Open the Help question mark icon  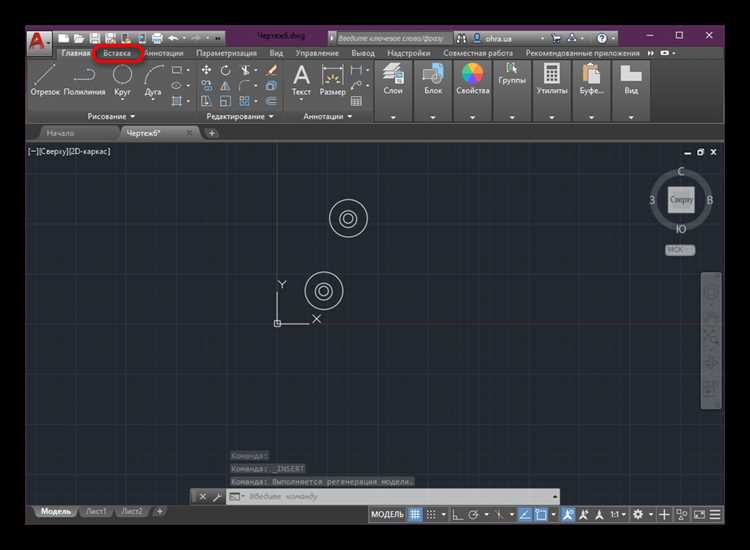pos(602,38)
